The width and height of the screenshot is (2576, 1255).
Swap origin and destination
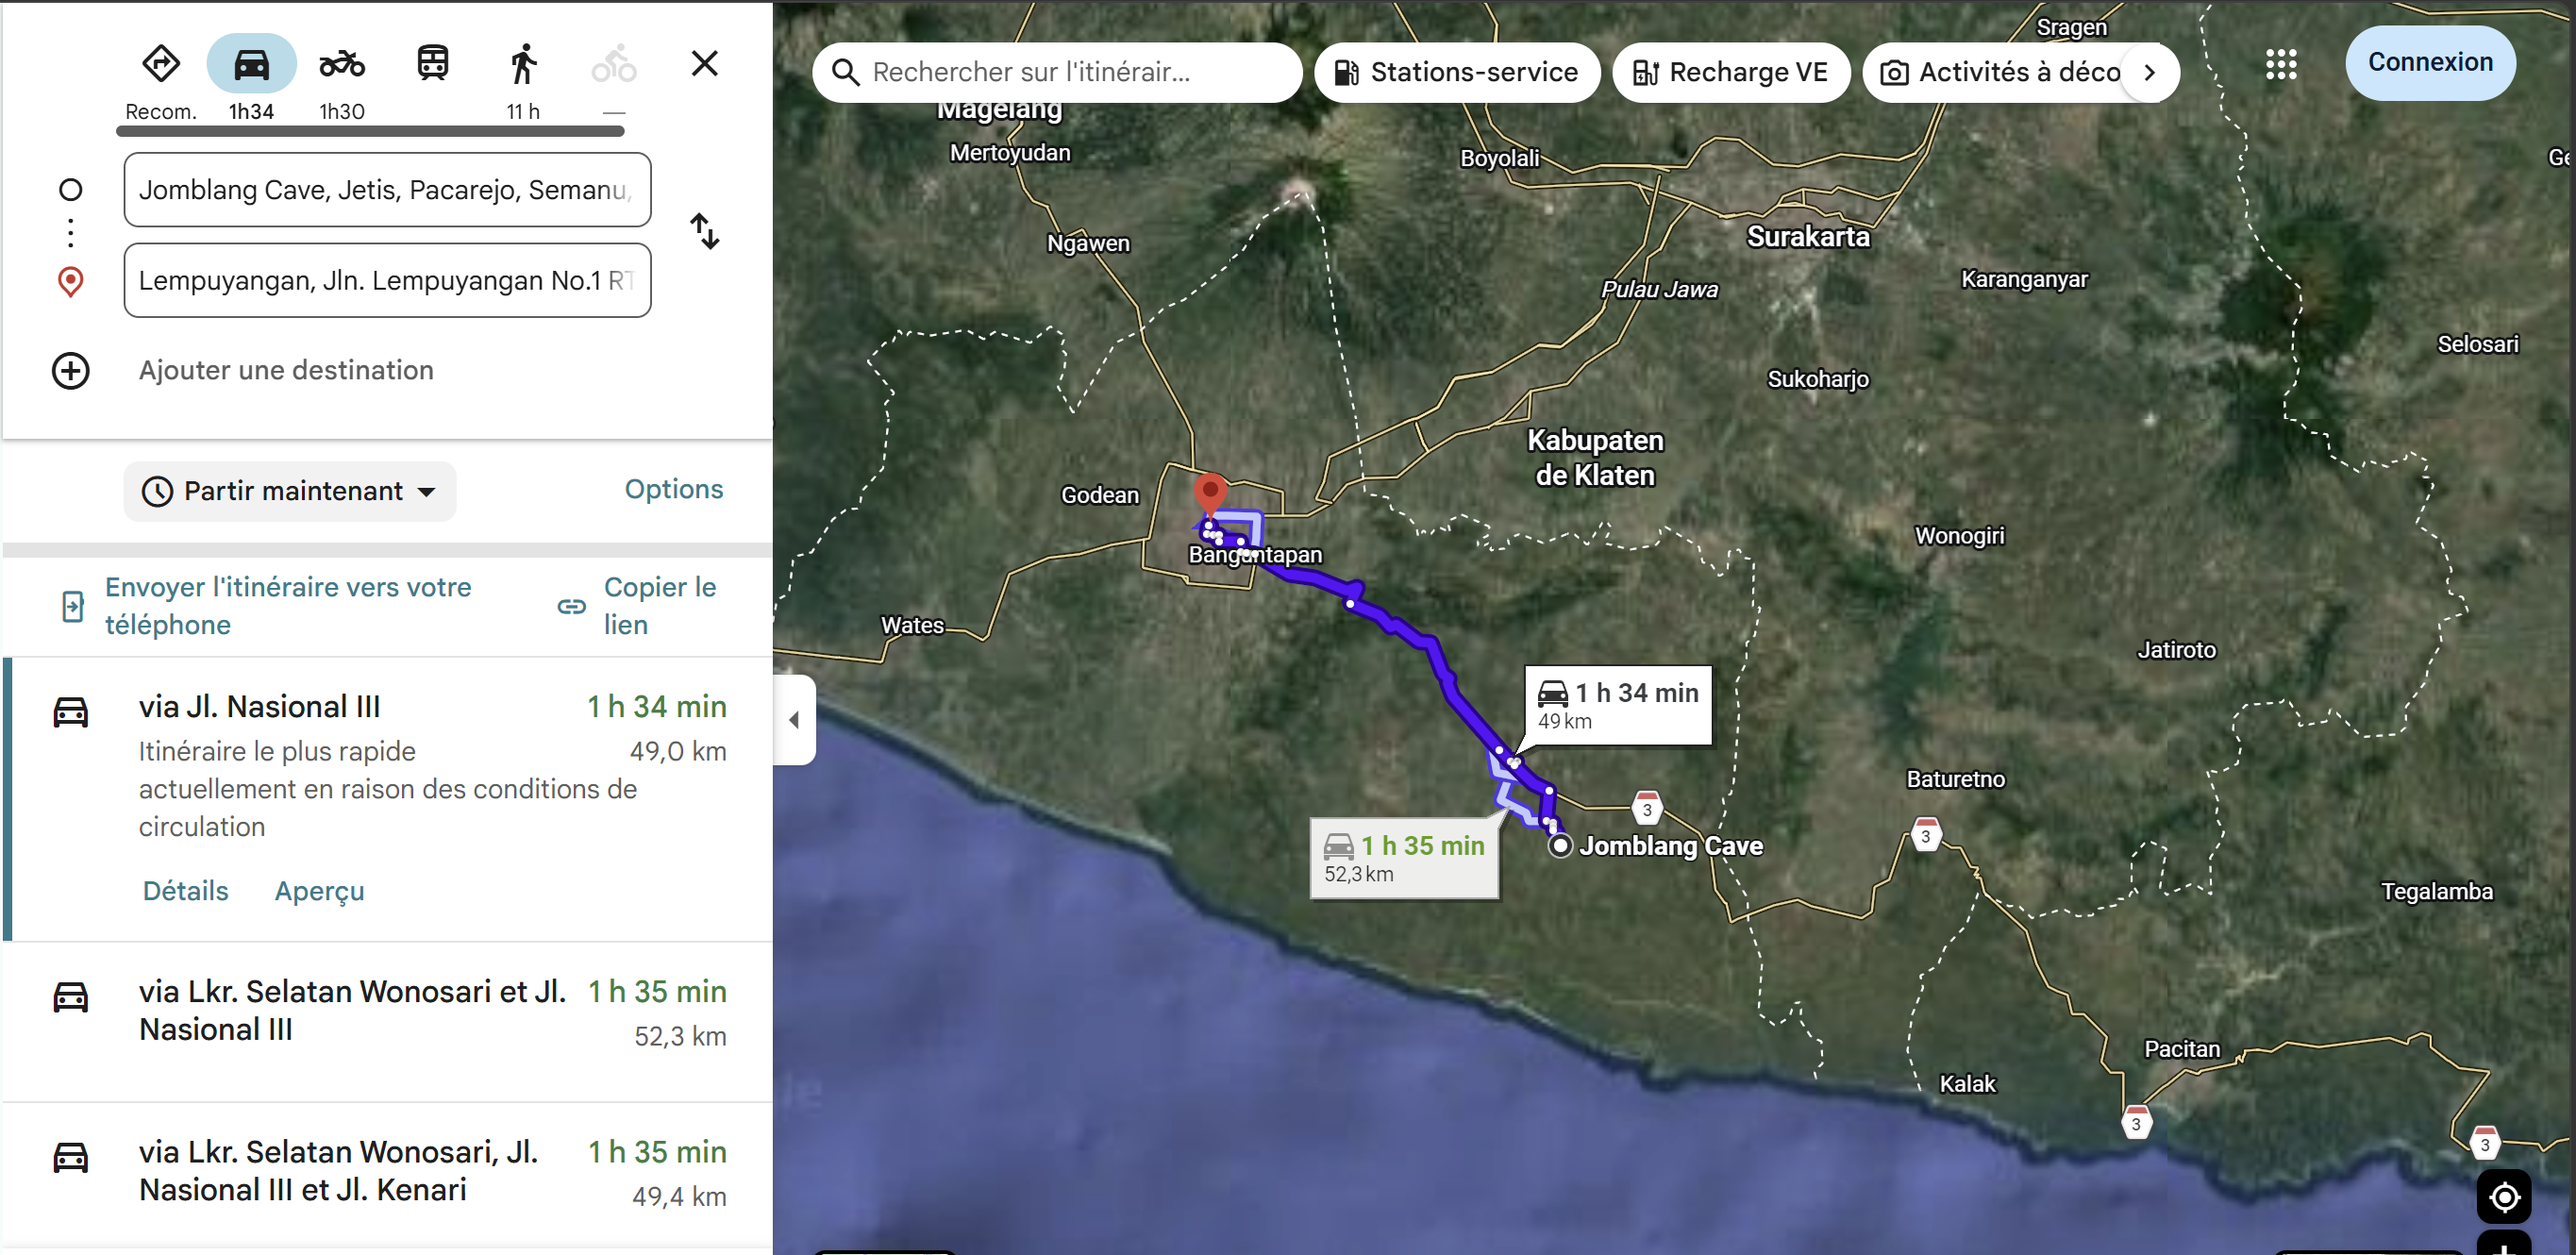tap(705, 231)
